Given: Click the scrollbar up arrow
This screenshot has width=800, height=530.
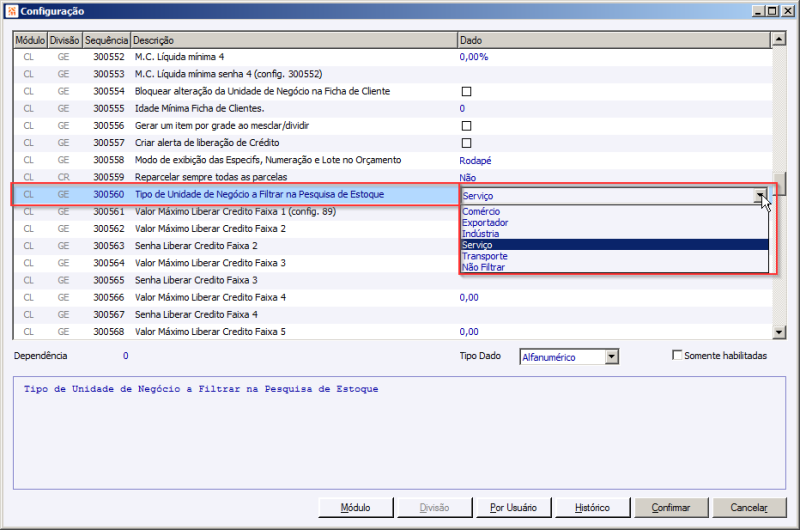Looking at the screenshot, I should 779,39.
